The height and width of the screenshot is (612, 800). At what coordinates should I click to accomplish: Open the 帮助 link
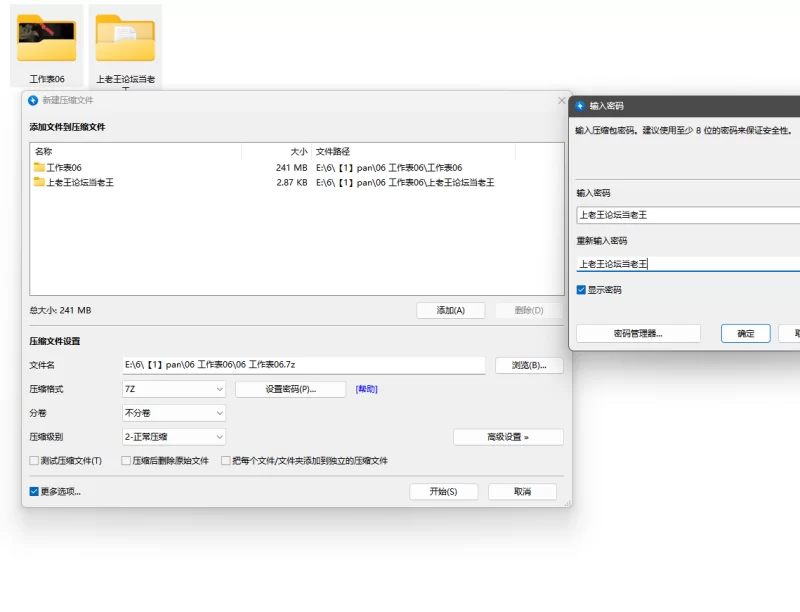(366, 389)
